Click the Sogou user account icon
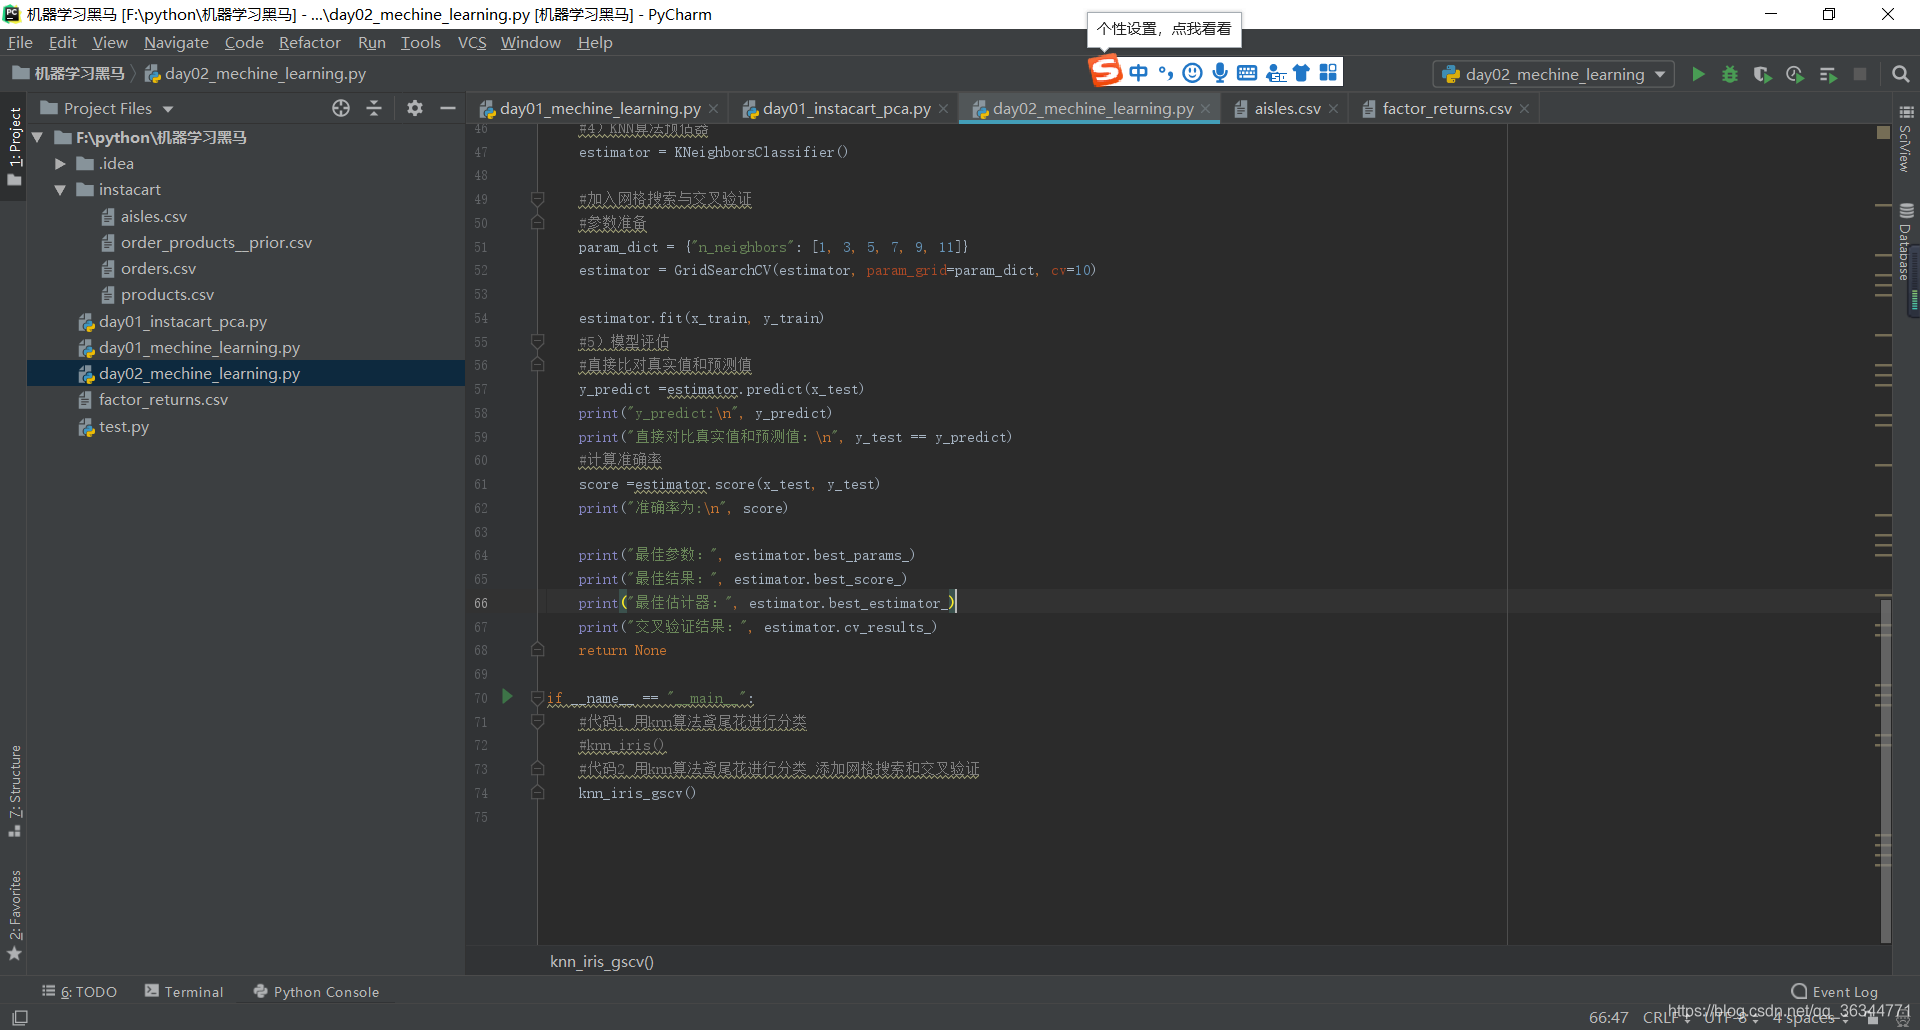Screen dimensions: 1920x1030 coord(1275,72)
